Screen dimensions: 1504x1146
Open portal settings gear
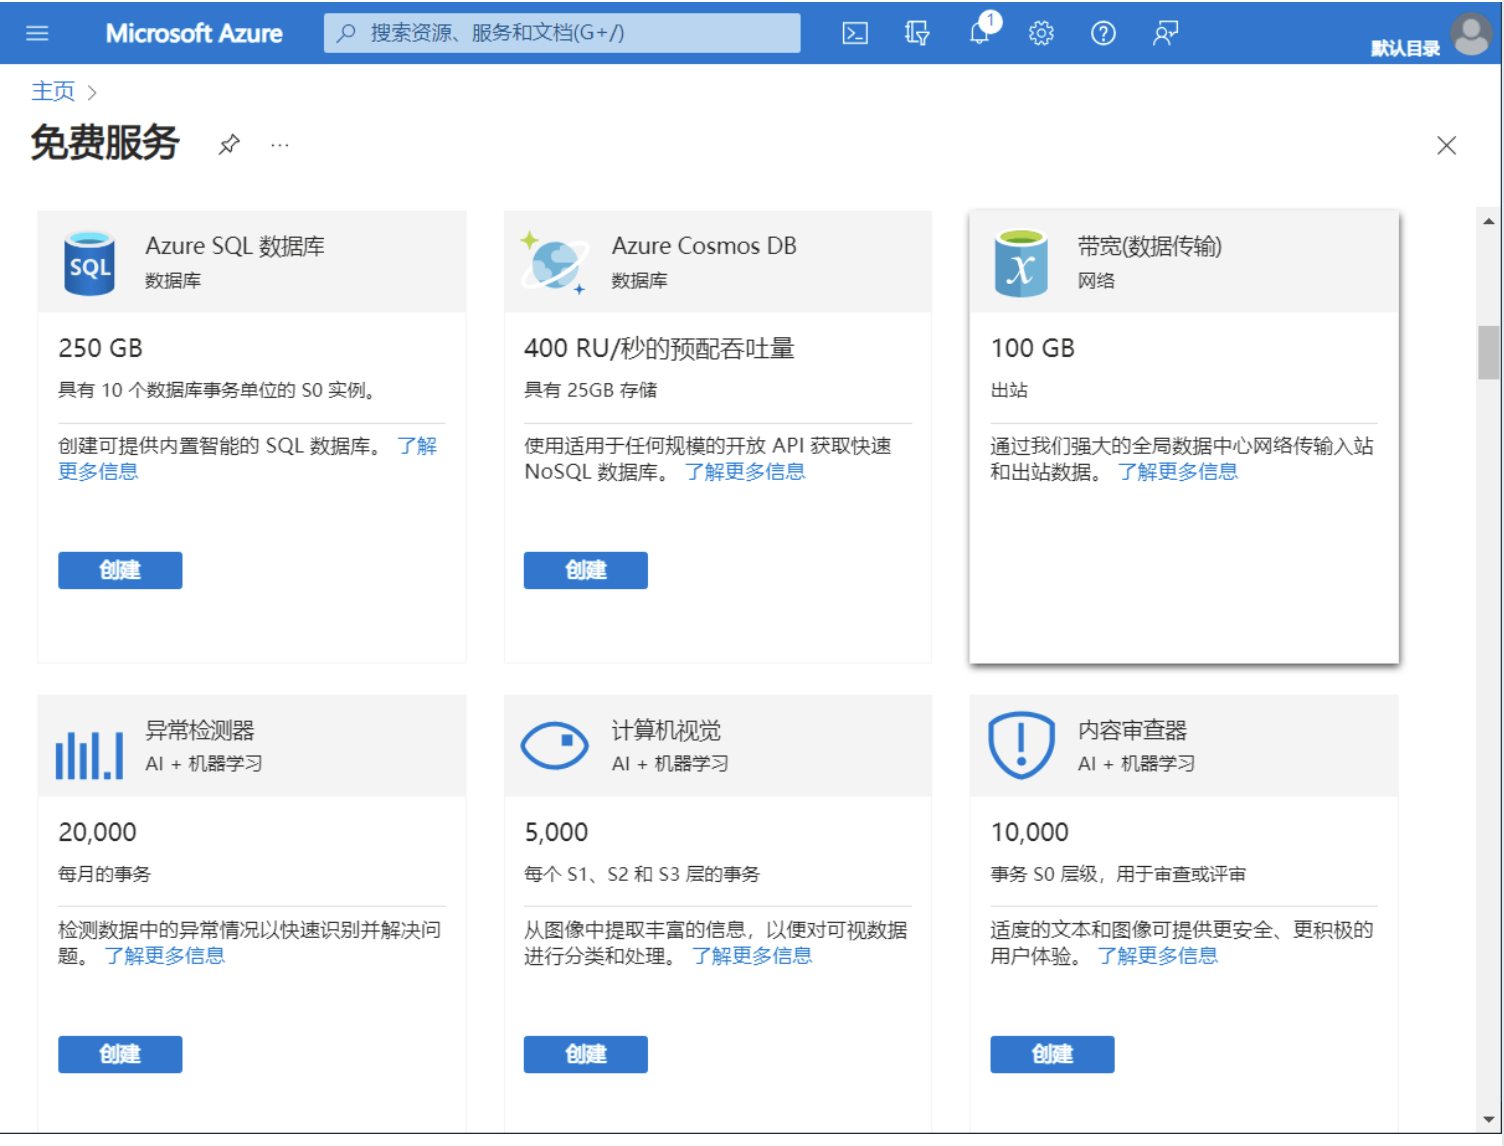click(1041, 33)
